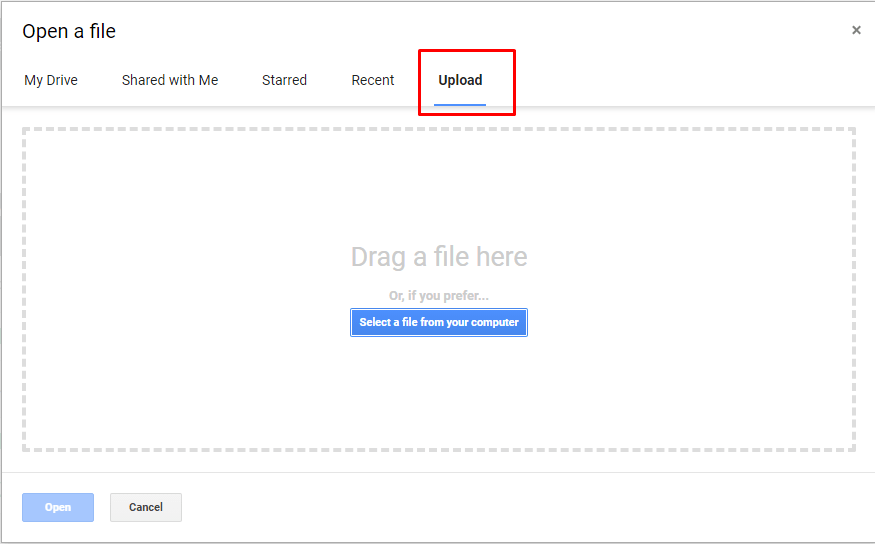Click the tab strip between Recent and Upload
This screenshot has height=544, width=875.
[415, 80]
